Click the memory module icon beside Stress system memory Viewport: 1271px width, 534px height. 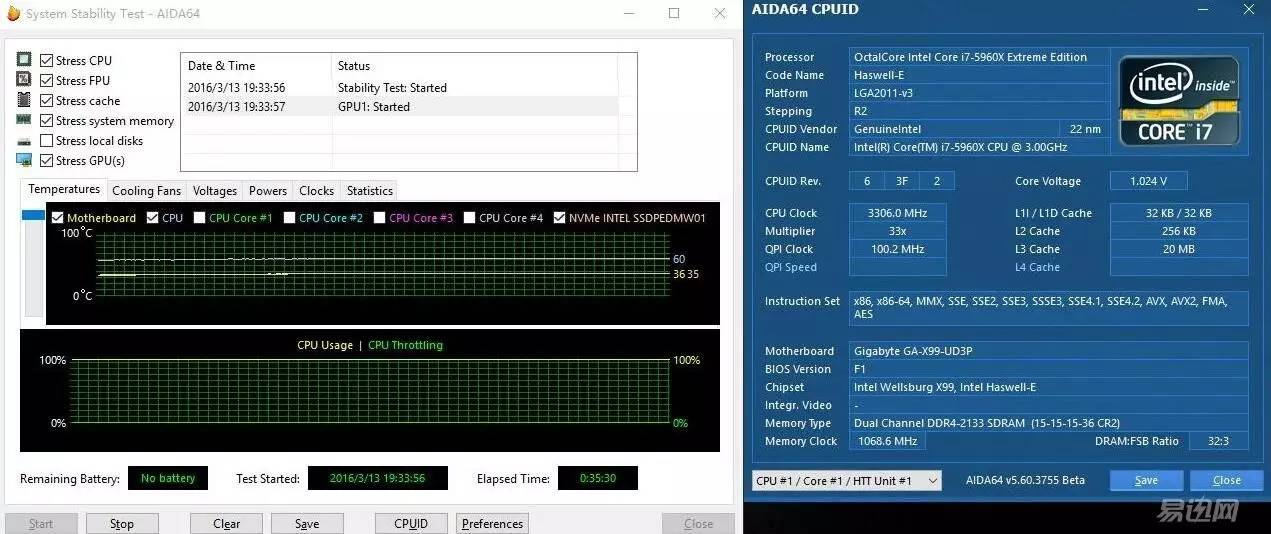click(x=24, y=120)
